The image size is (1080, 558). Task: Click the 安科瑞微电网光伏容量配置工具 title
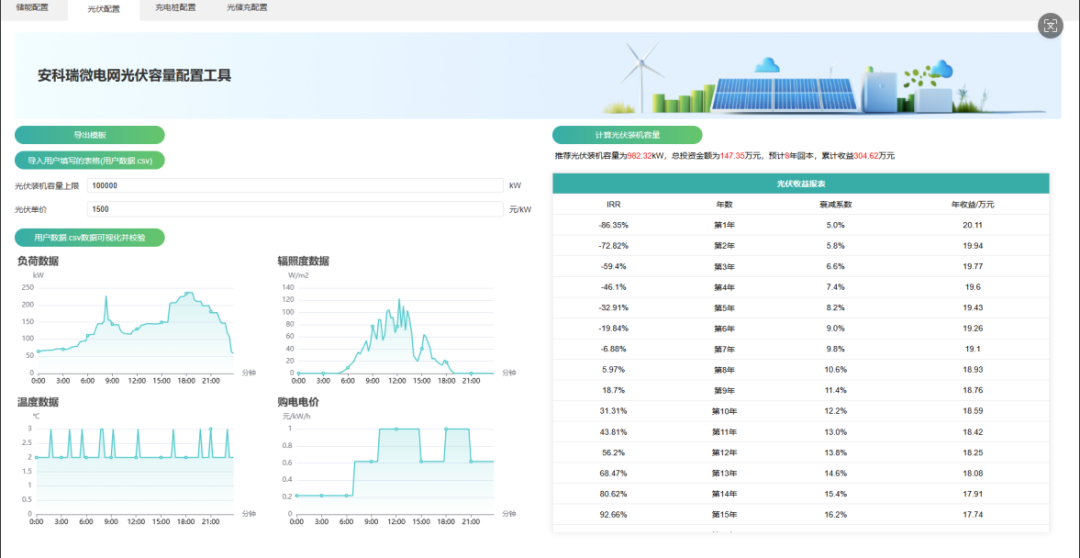134,76
